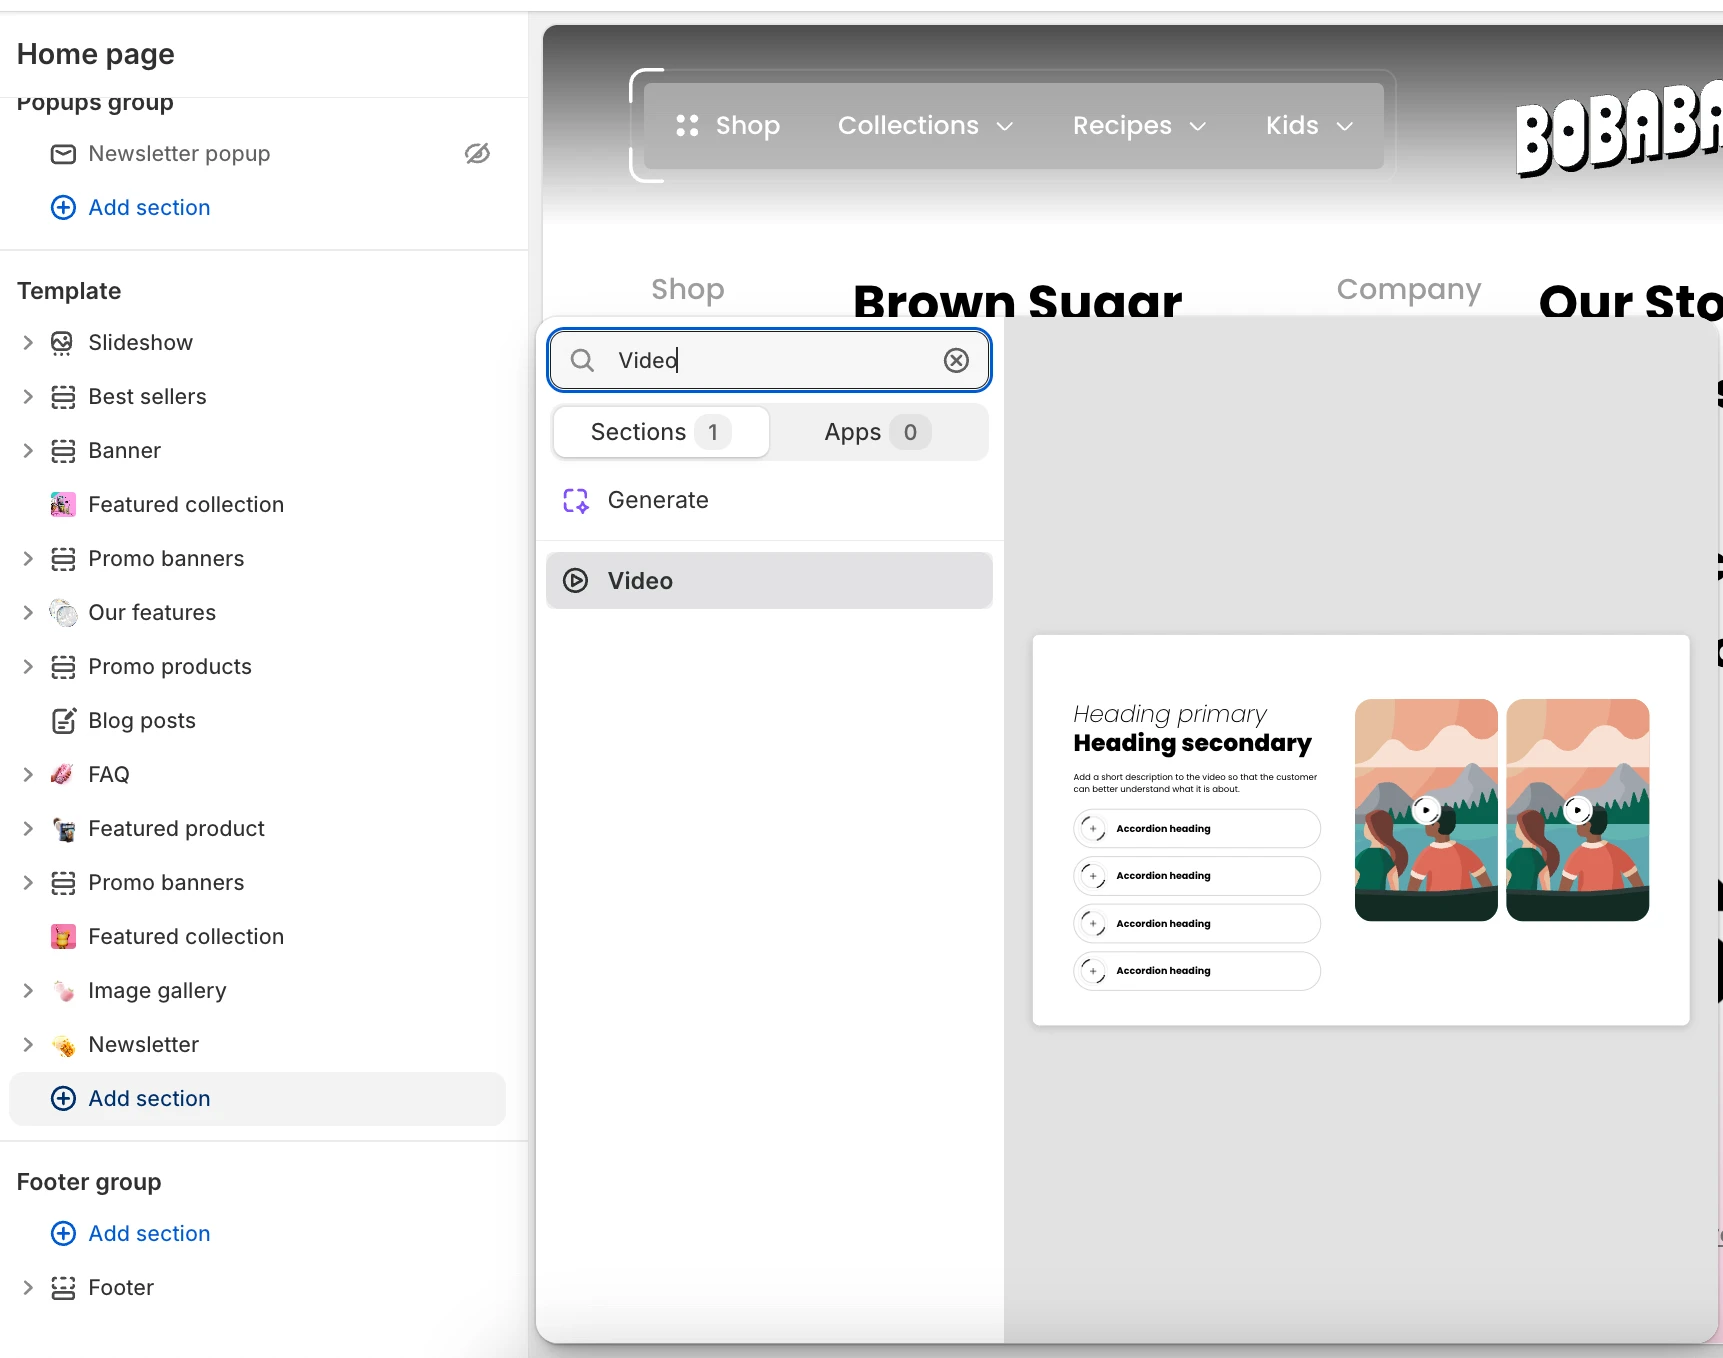Switch to the Apps tab
Viewport: 1723px width, 1358px height.
click(x=877, y=432)
